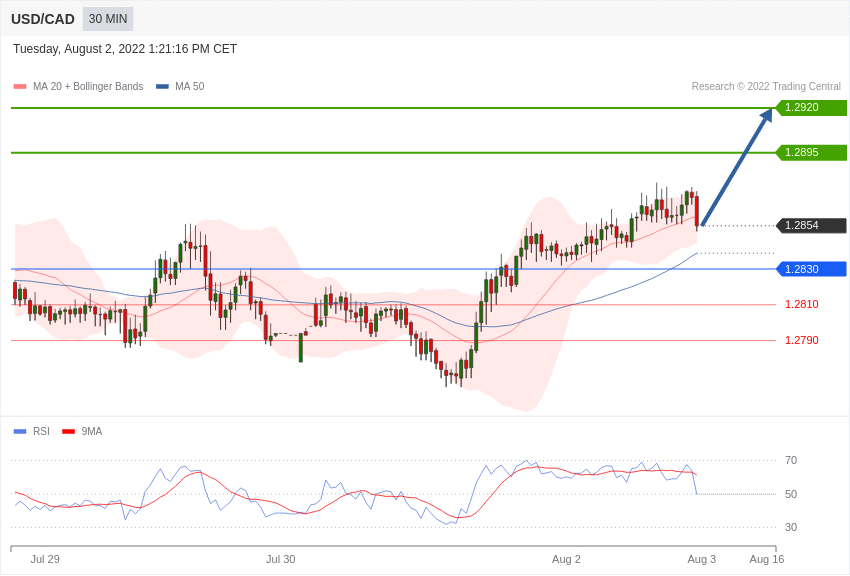Viewport: 850px width, 576px height.
Task: Click the 30 MIN timeframe badge
Action: [x=108, y=19]
